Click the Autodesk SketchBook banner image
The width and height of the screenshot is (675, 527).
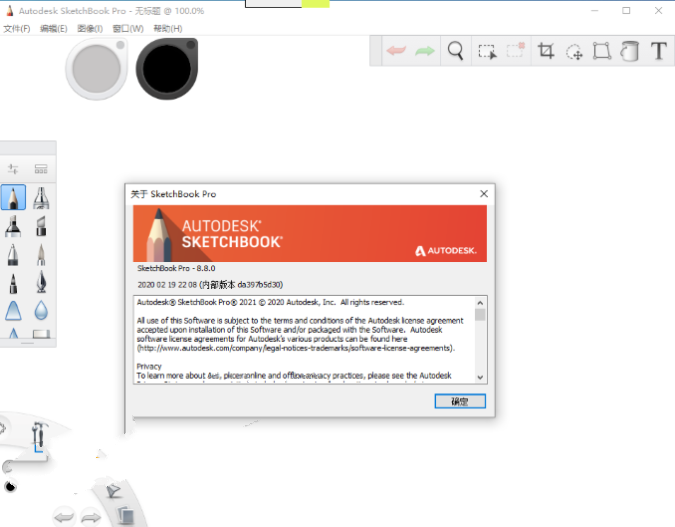pos(310,233)
